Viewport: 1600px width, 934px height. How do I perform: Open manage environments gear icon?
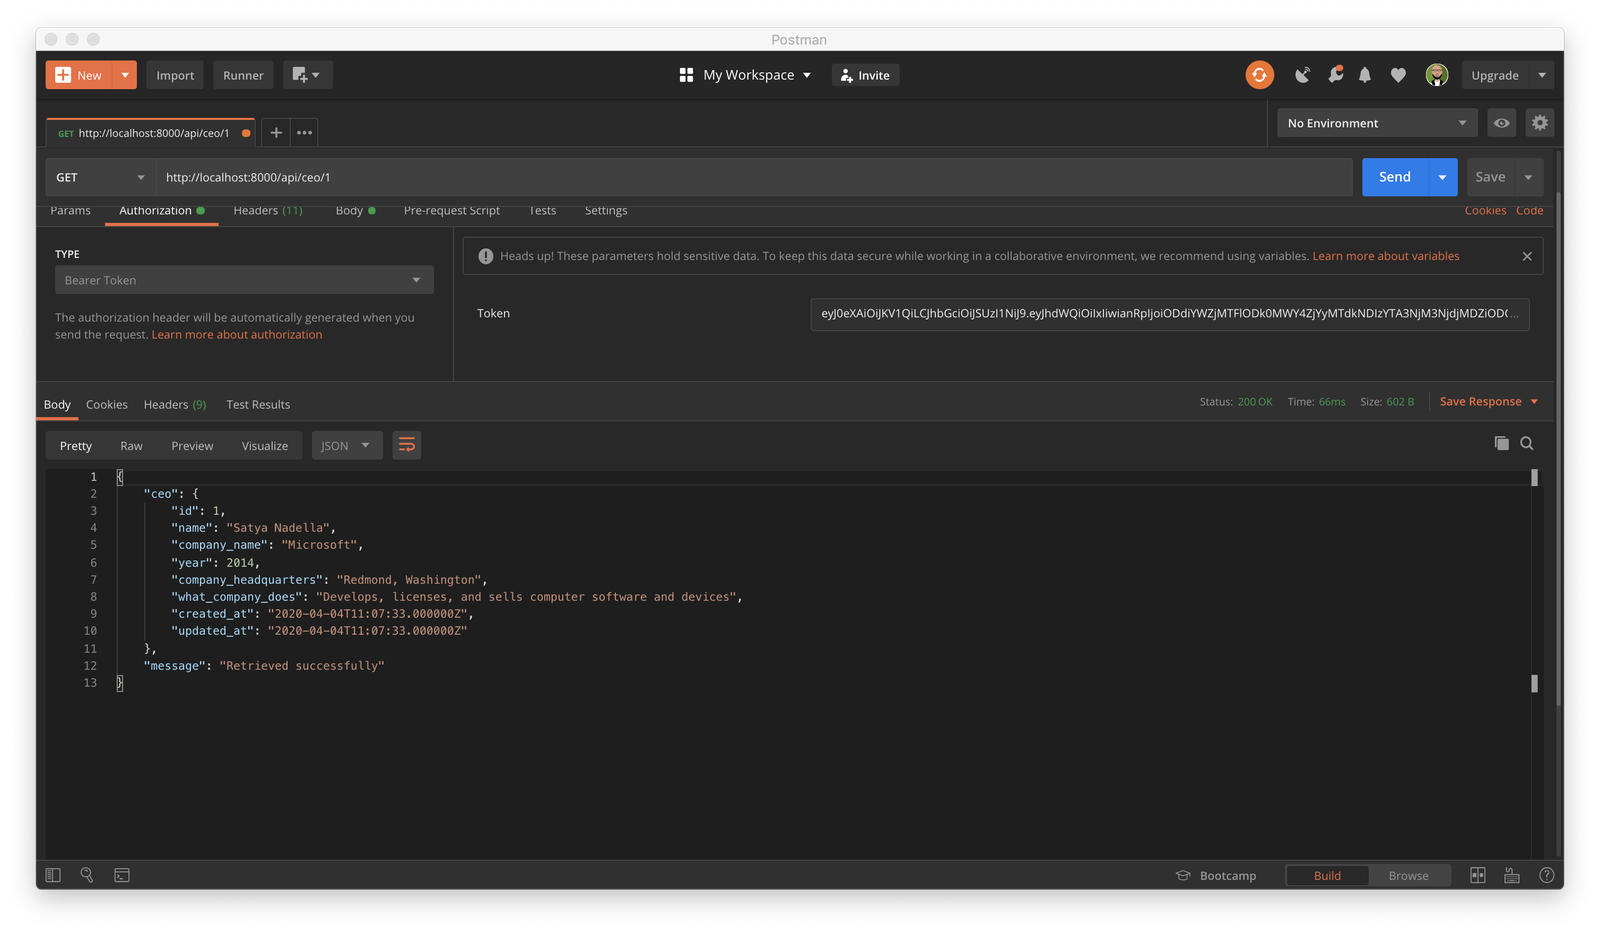point(1540,123)
